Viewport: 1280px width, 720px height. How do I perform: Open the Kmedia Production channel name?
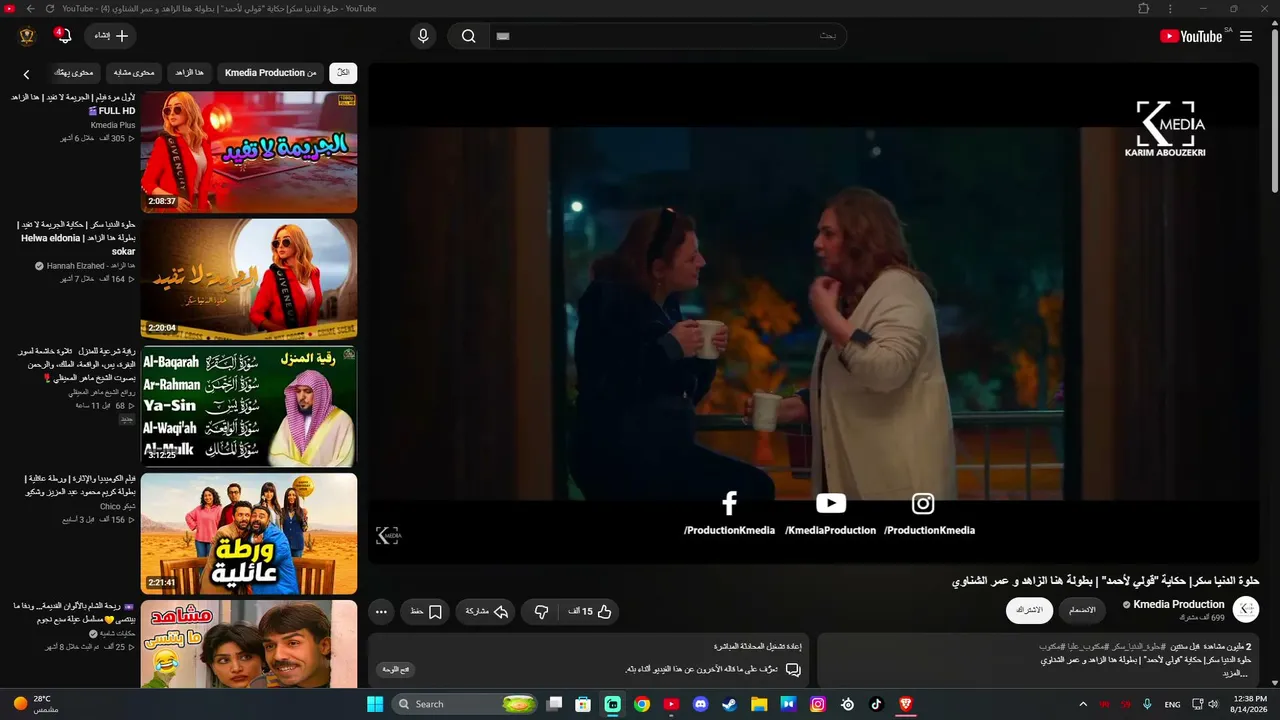[x=1179, y=604]
